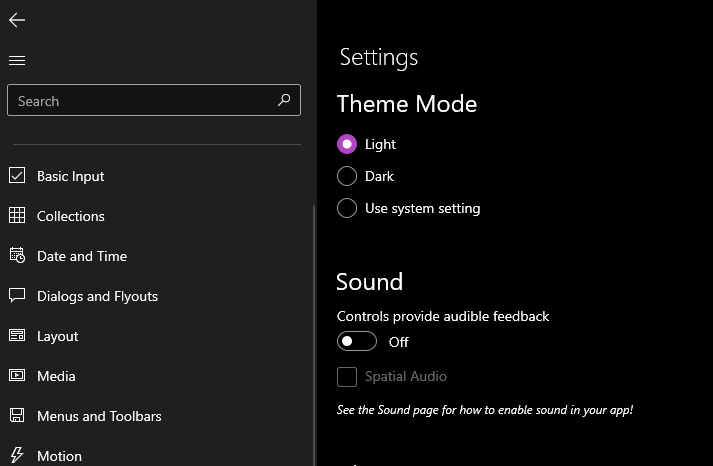Click the italic Sound page hint text

coord(485,410)
